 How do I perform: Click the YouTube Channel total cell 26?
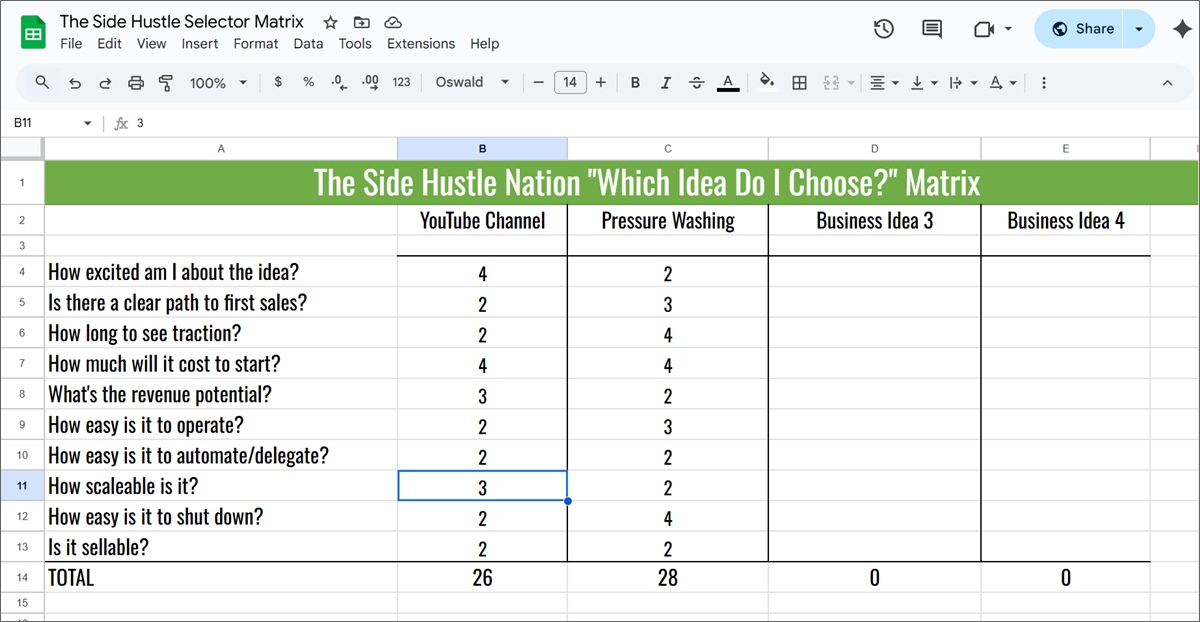(482, 578)
